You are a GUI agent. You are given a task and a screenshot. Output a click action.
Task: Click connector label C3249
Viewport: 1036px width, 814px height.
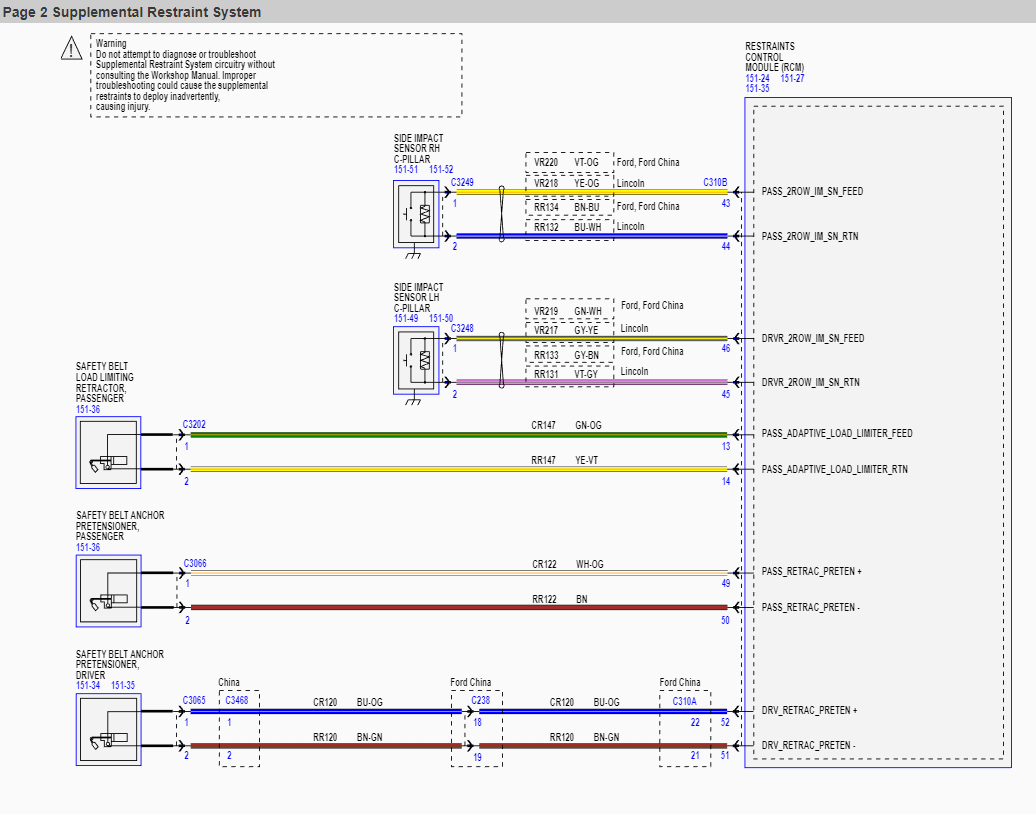(x=462, y=183)
